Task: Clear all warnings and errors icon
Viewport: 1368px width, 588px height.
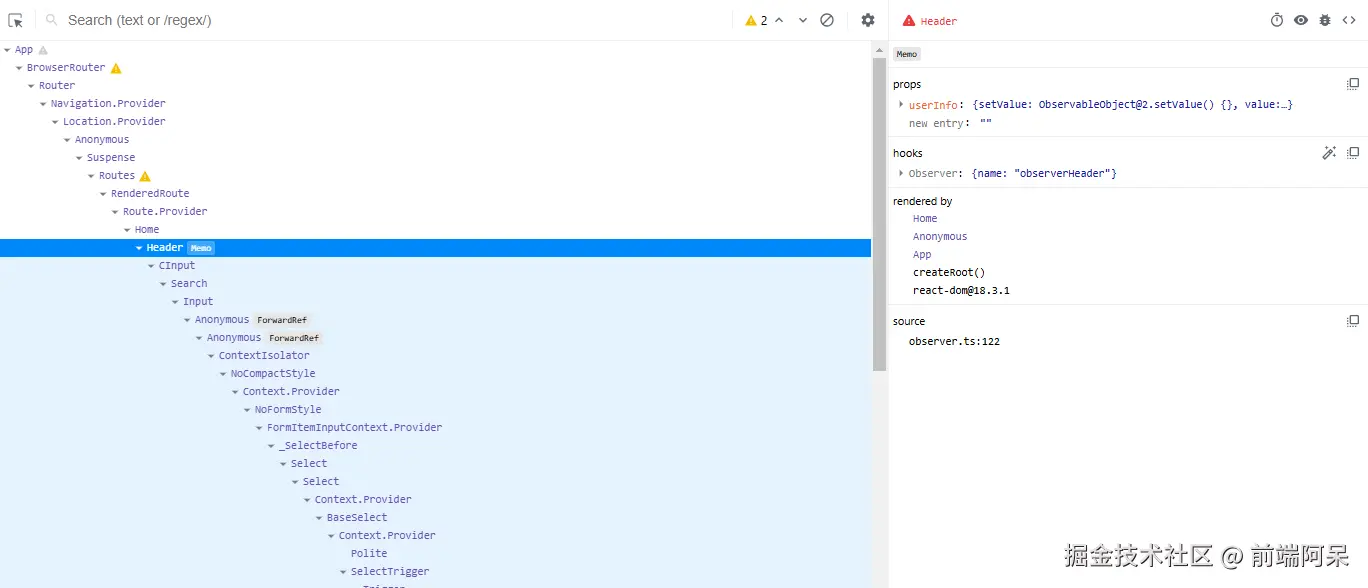Action: point(827,20)
